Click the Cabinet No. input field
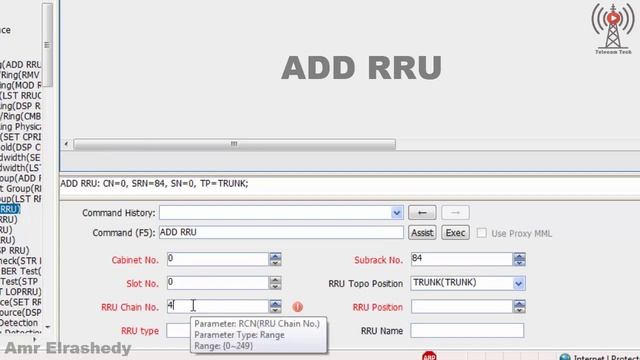640x360 pixels. (218, 259)
